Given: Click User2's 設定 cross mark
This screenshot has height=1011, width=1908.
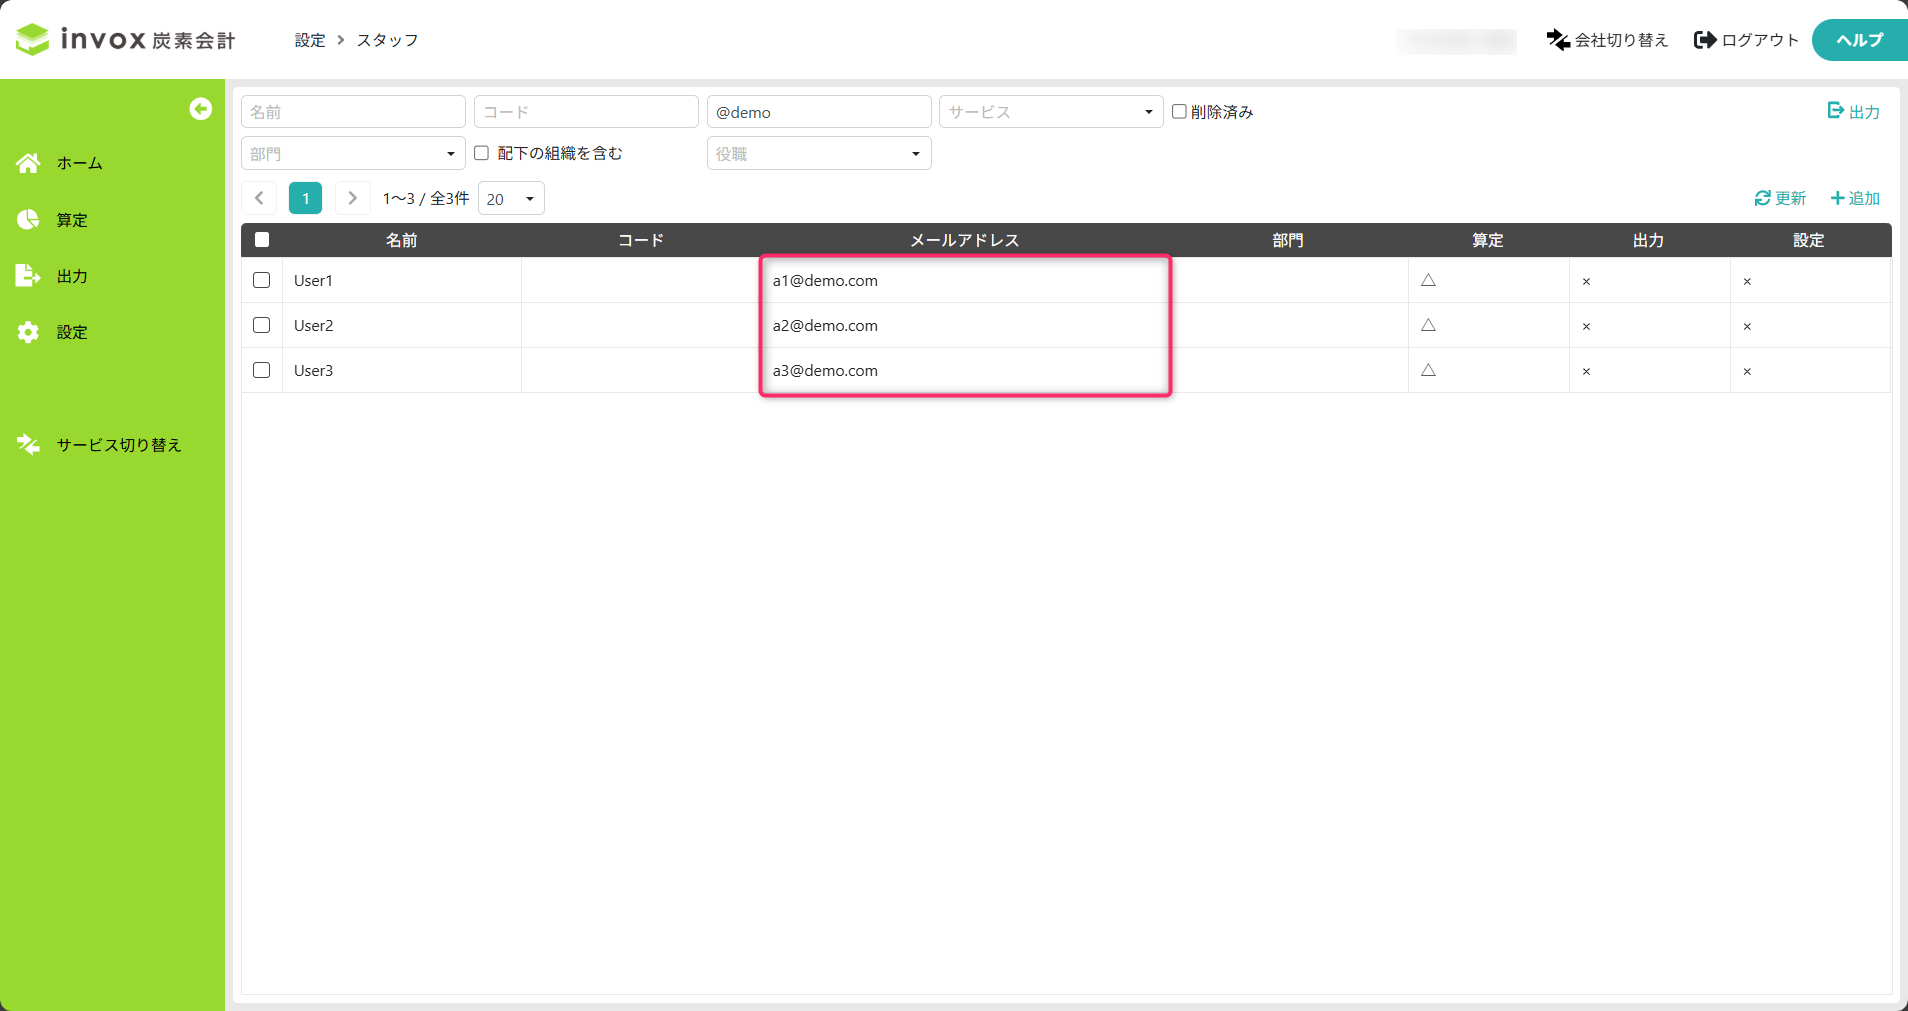Looking at the screenshot, I should click(x=1747, y=326).
